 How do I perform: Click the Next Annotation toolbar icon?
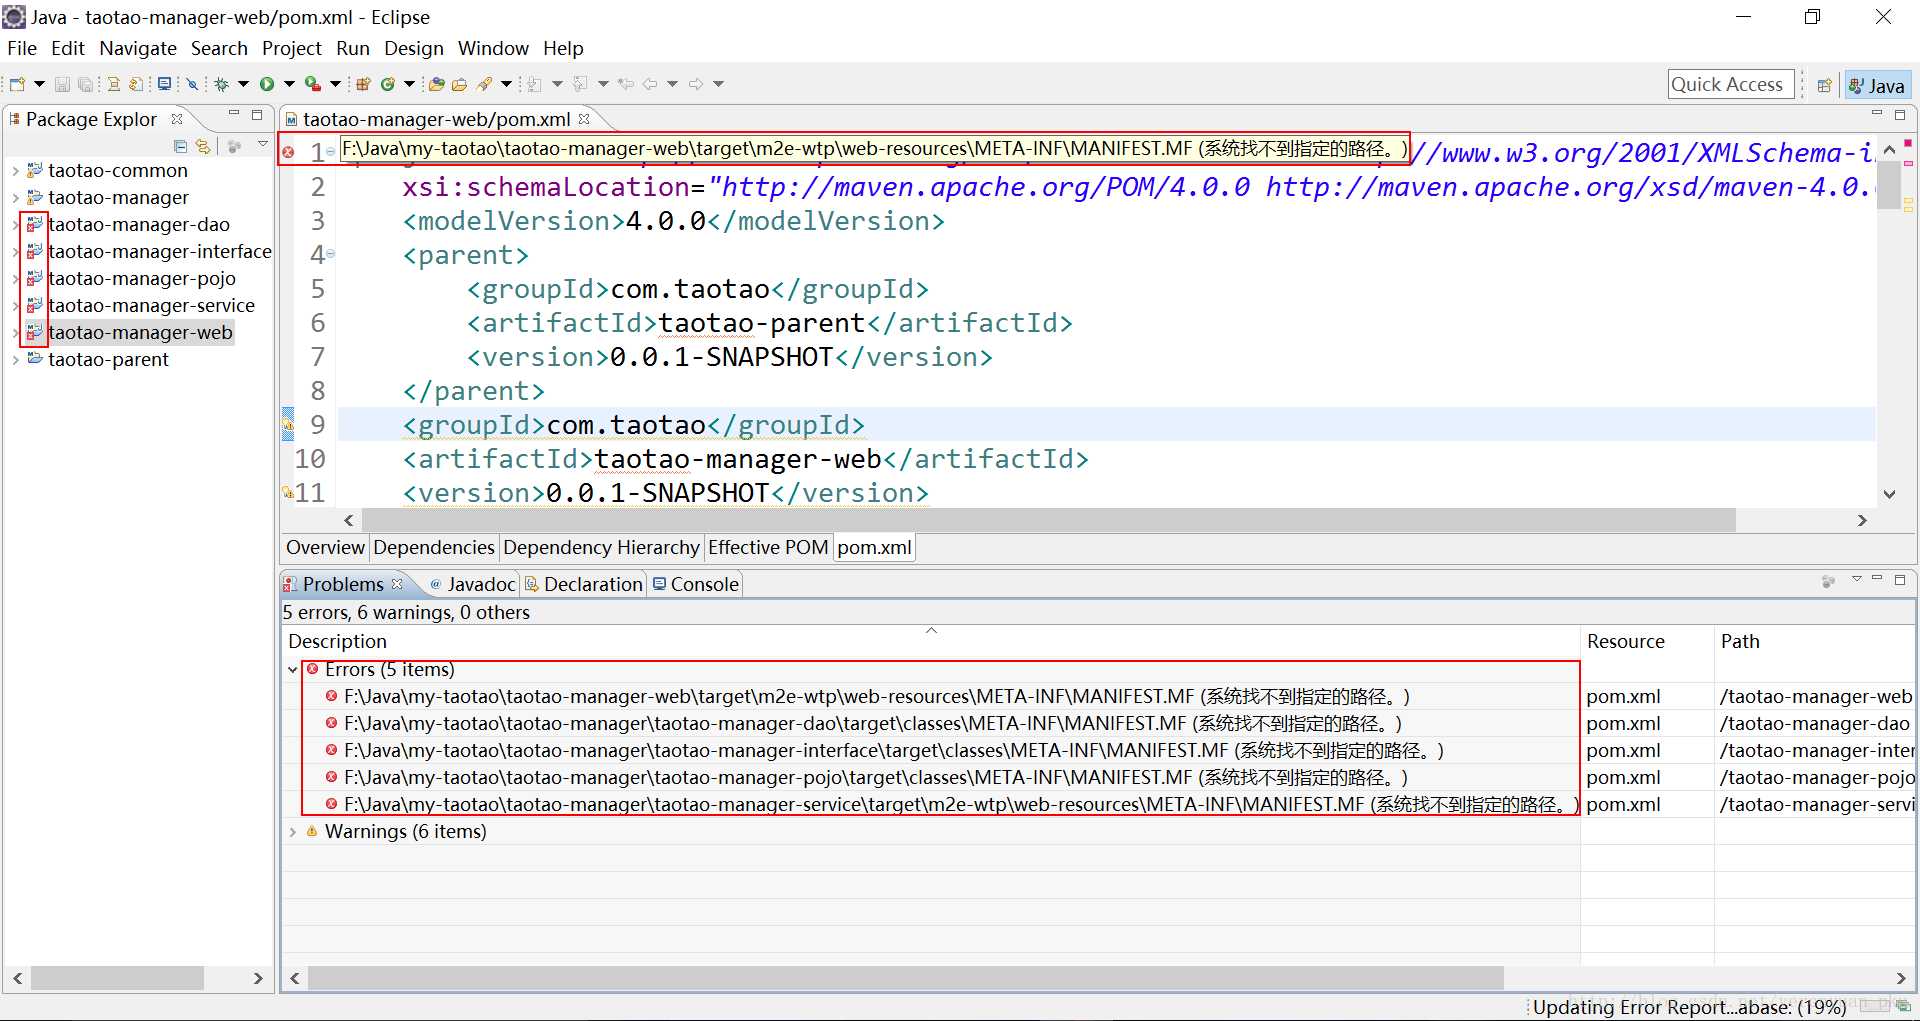pyautogui.click(x=534, y=84)
